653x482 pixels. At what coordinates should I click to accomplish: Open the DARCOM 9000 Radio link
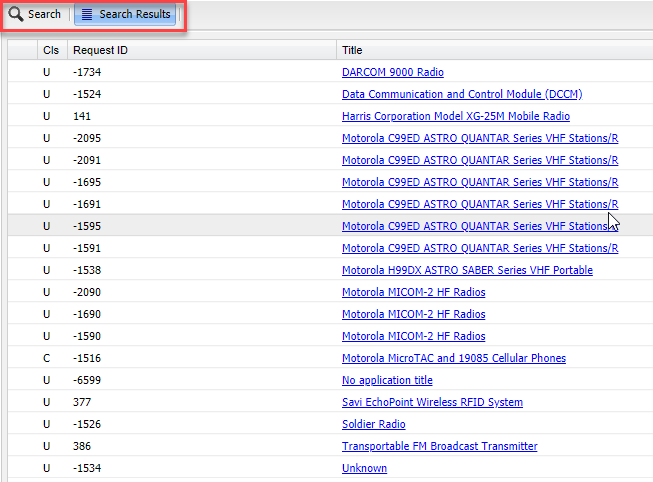tap(393, 72)
